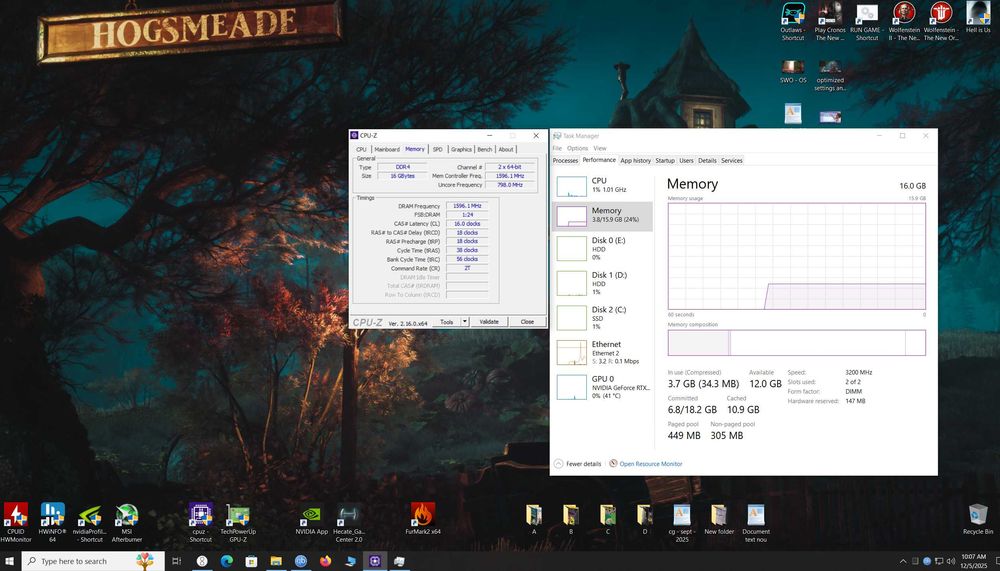Click the Close button in CPU-Z

coord(527,322)
